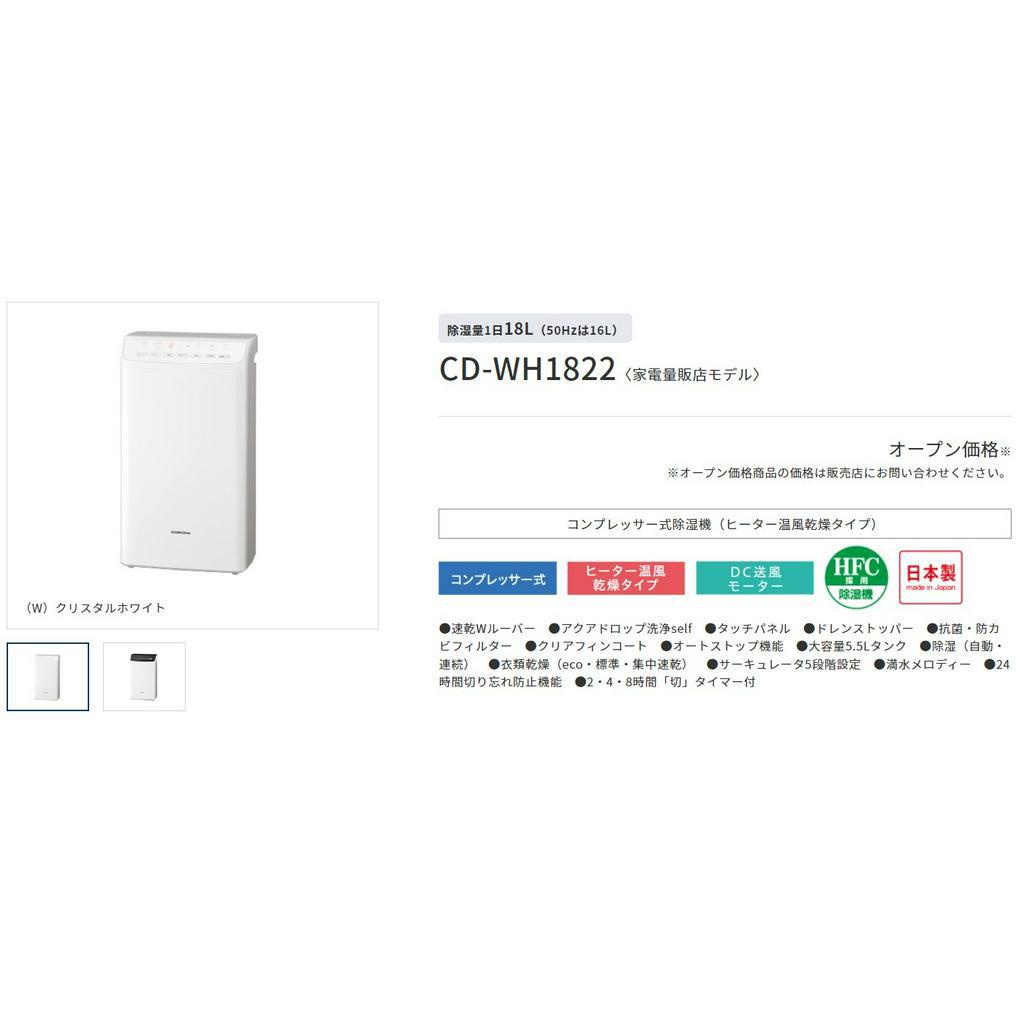Viewport: 1024px width, 1024px height.
Task: Click the コンプレッサー式除湿機 type box
Action: click(725, 524)
